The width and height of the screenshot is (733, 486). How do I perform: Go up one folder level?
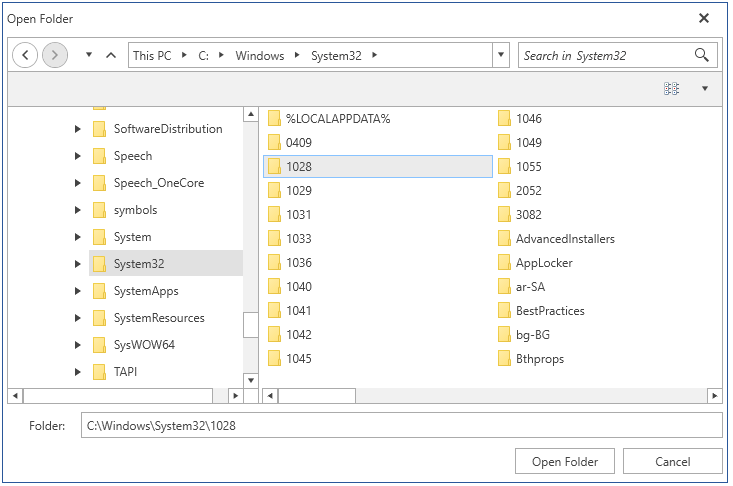pos(111,55)
